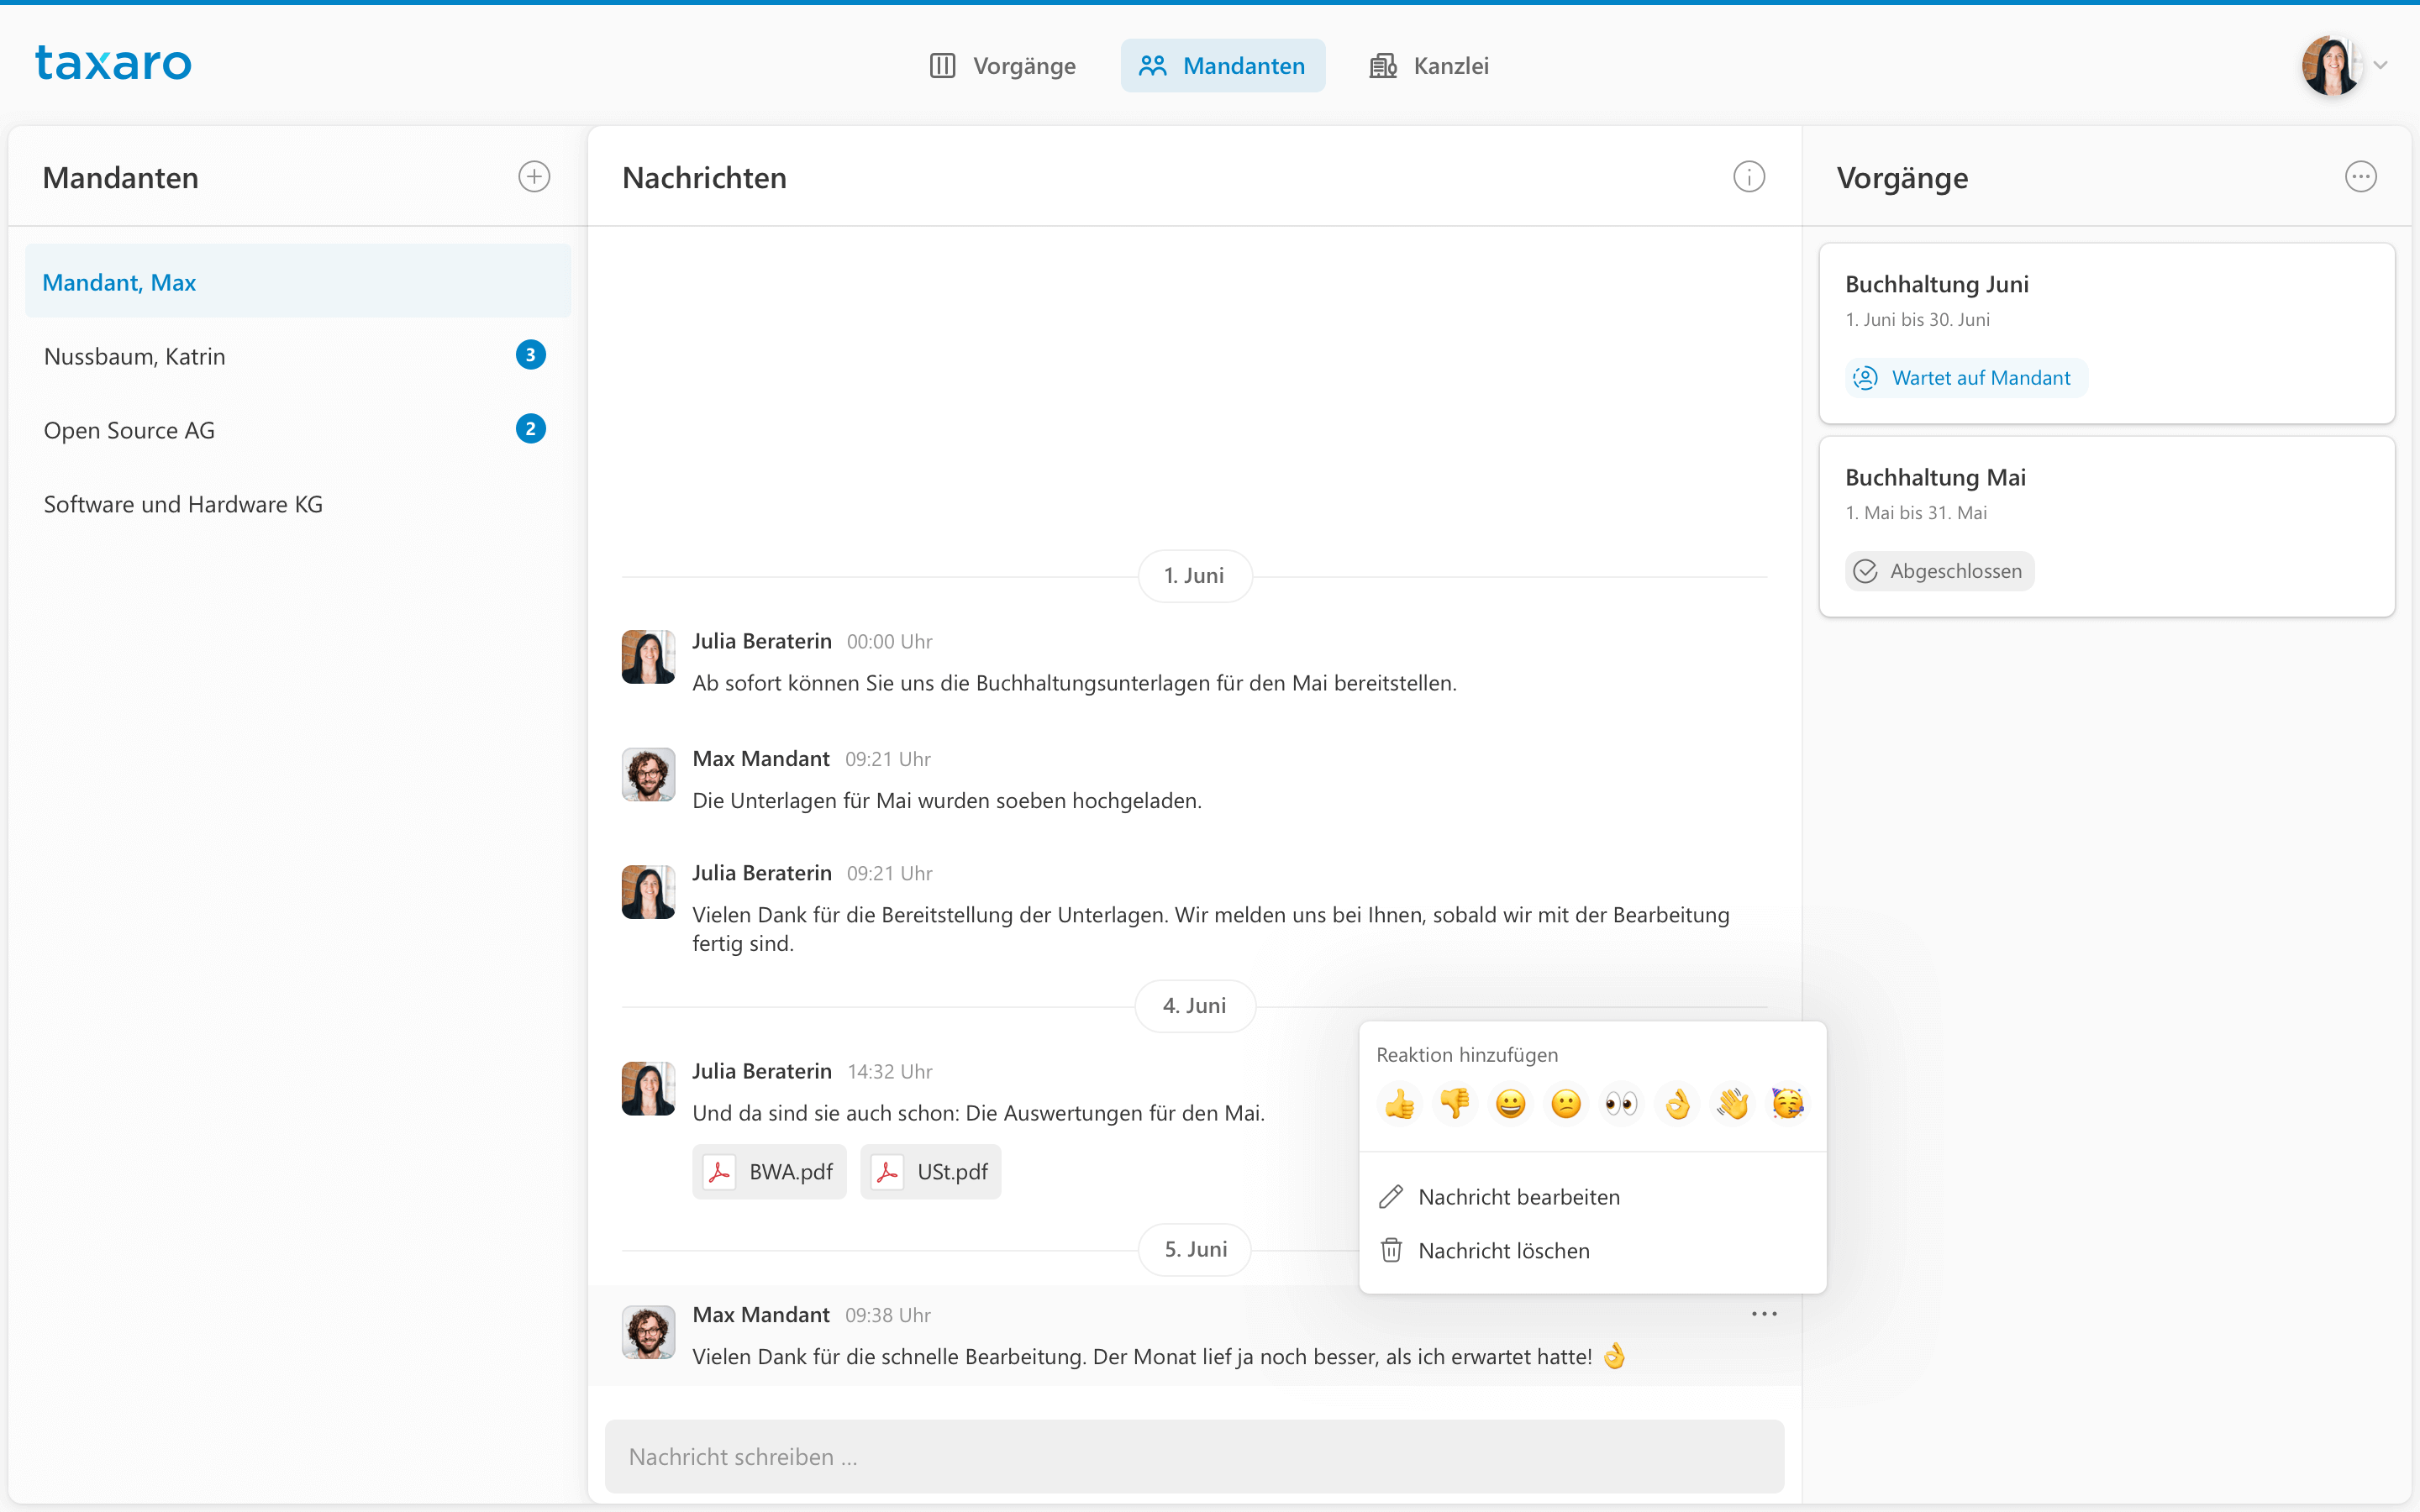The height and width of the screenshot is (1512, 2420).
Task: Switch to Kanzlei tab
Action: (1429, 66)
